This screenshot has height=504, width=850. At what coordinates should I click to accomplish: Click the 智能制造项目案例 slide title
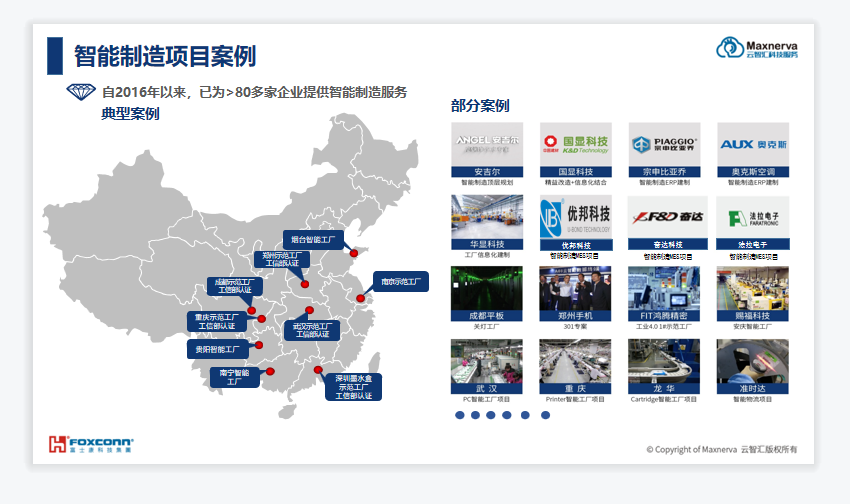(165, 56)
